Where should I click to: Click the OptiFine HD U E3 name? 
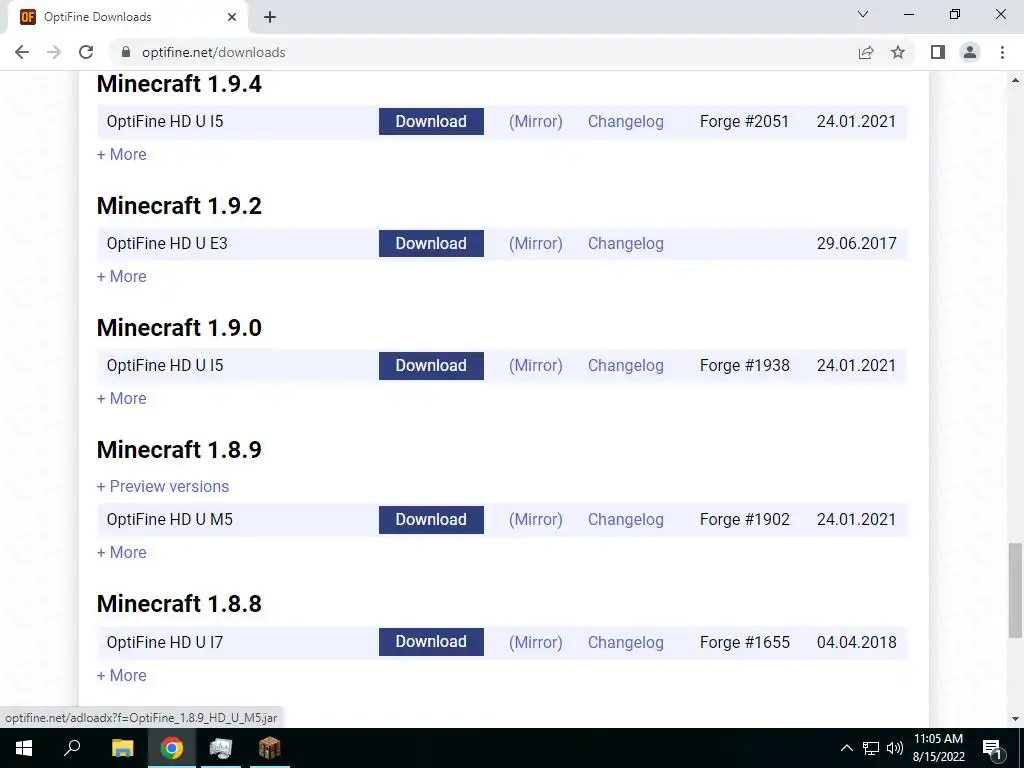coord(167,244)
